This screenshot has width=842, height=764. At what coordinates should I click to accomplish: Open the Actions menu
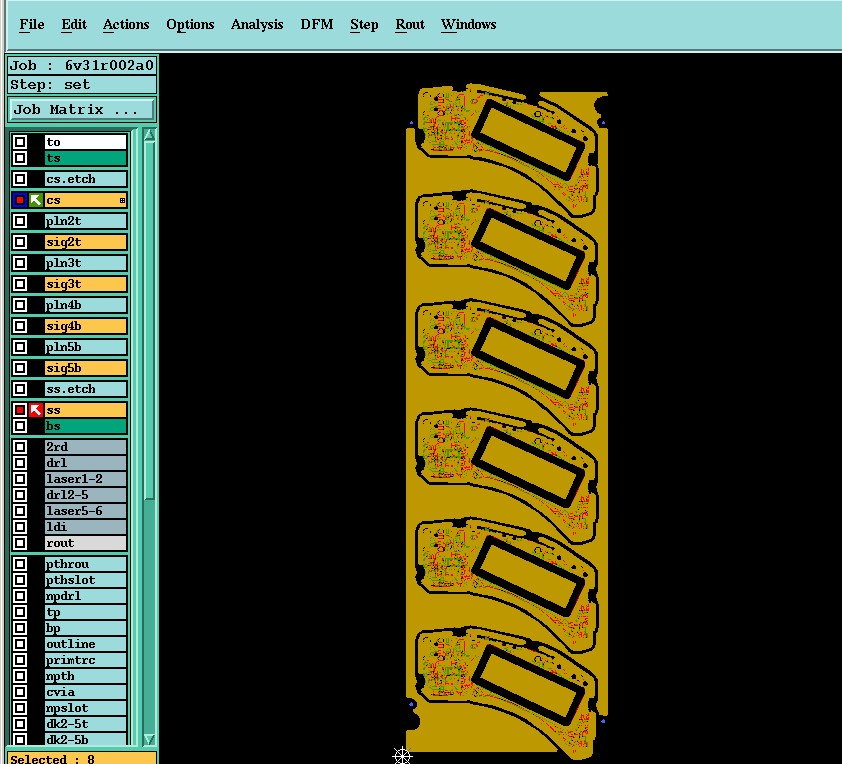coord(126,25)
